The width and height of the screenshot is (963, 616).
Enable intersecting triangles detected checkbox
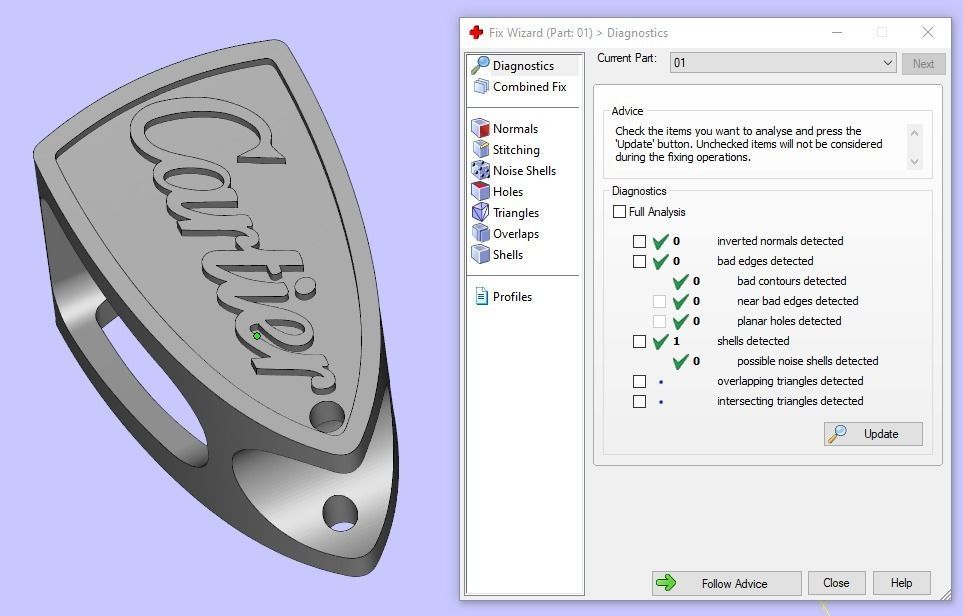click(639, 402)
